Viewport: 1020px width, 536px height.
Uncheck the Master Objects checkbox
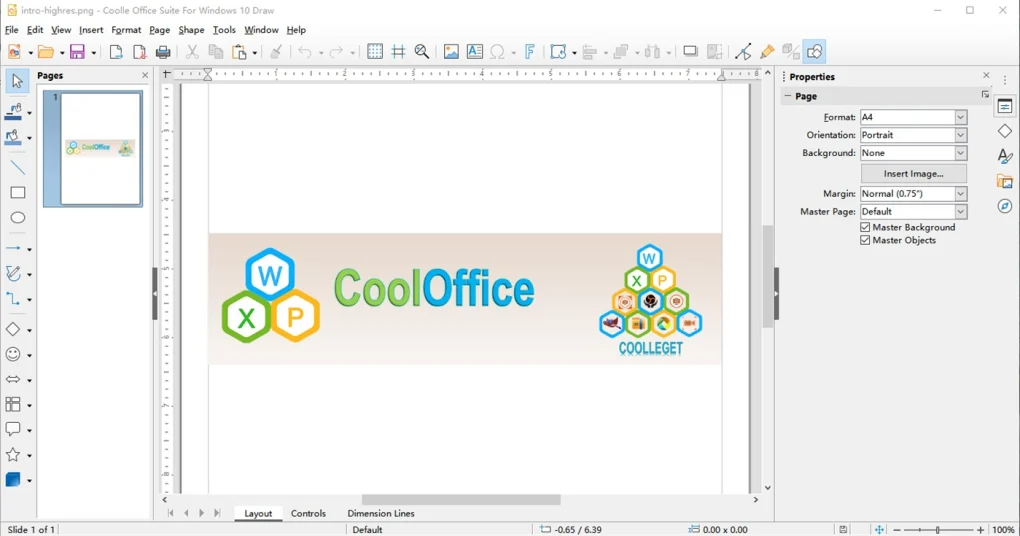click(866, 240)
